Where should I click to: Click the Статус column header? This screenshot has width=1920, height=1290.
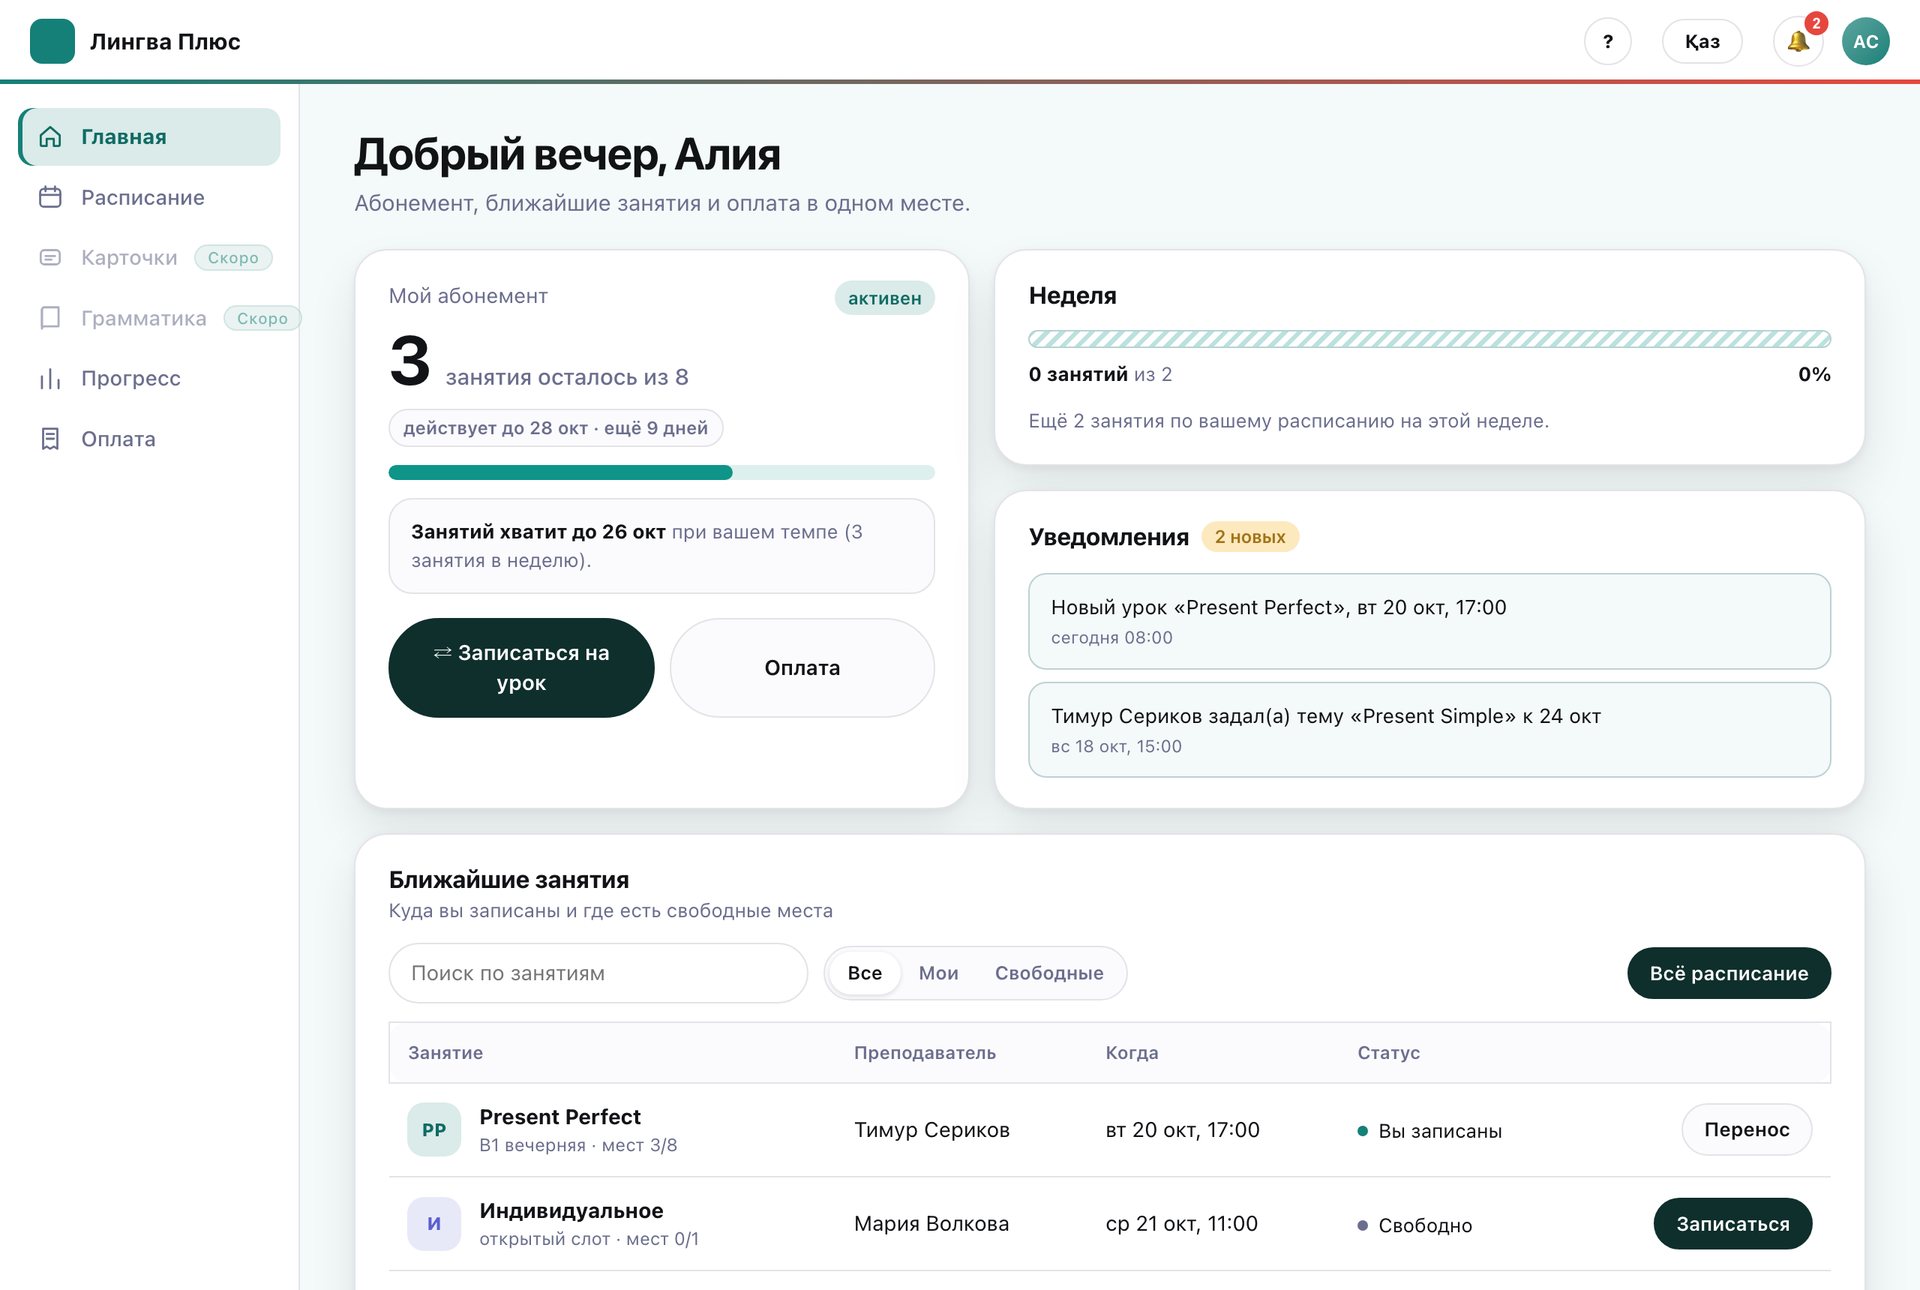[1389, 1053]
